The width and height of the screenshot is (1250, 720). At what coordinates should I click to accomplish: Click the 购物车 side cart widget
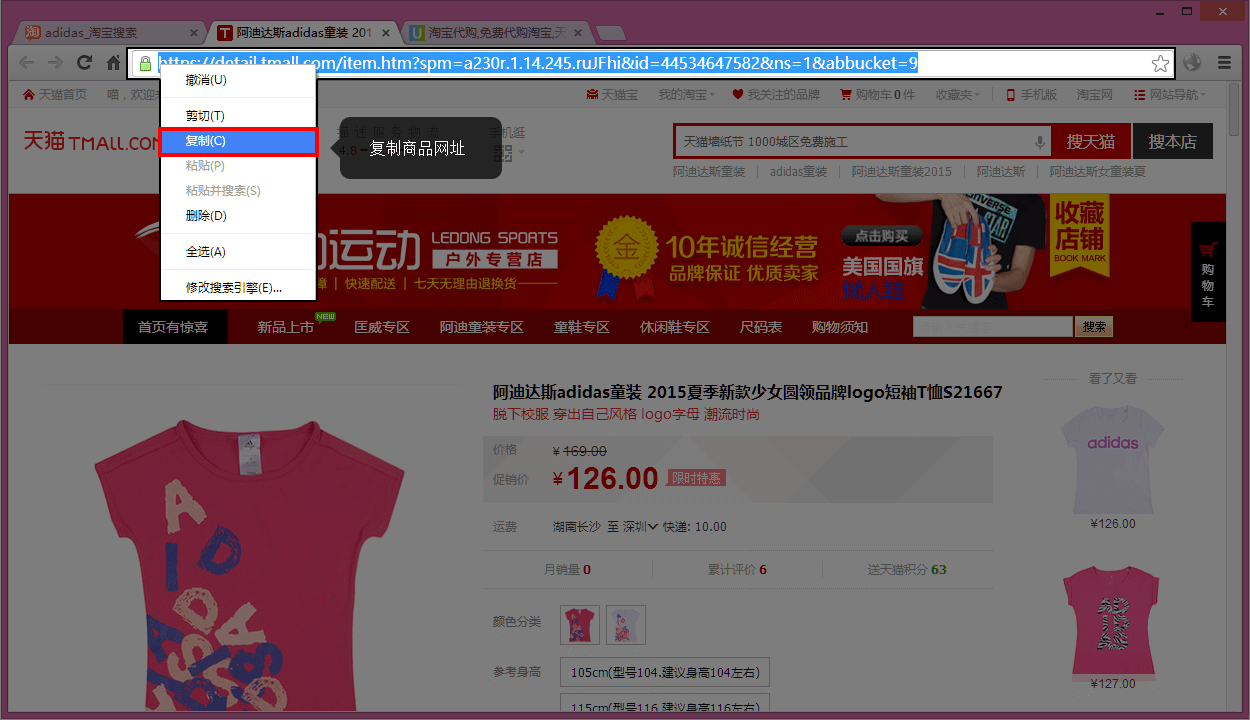click(x=1208, y=272)
